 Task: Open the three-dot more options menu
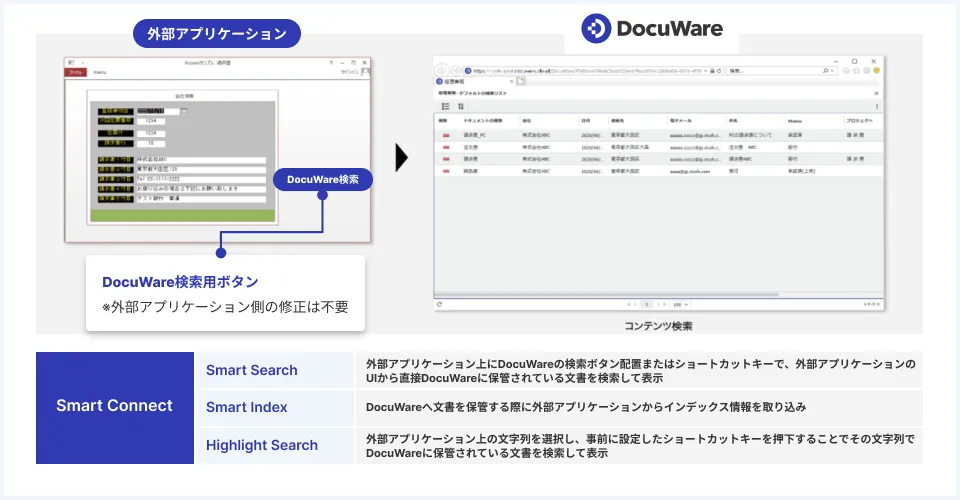pos(877,106)
